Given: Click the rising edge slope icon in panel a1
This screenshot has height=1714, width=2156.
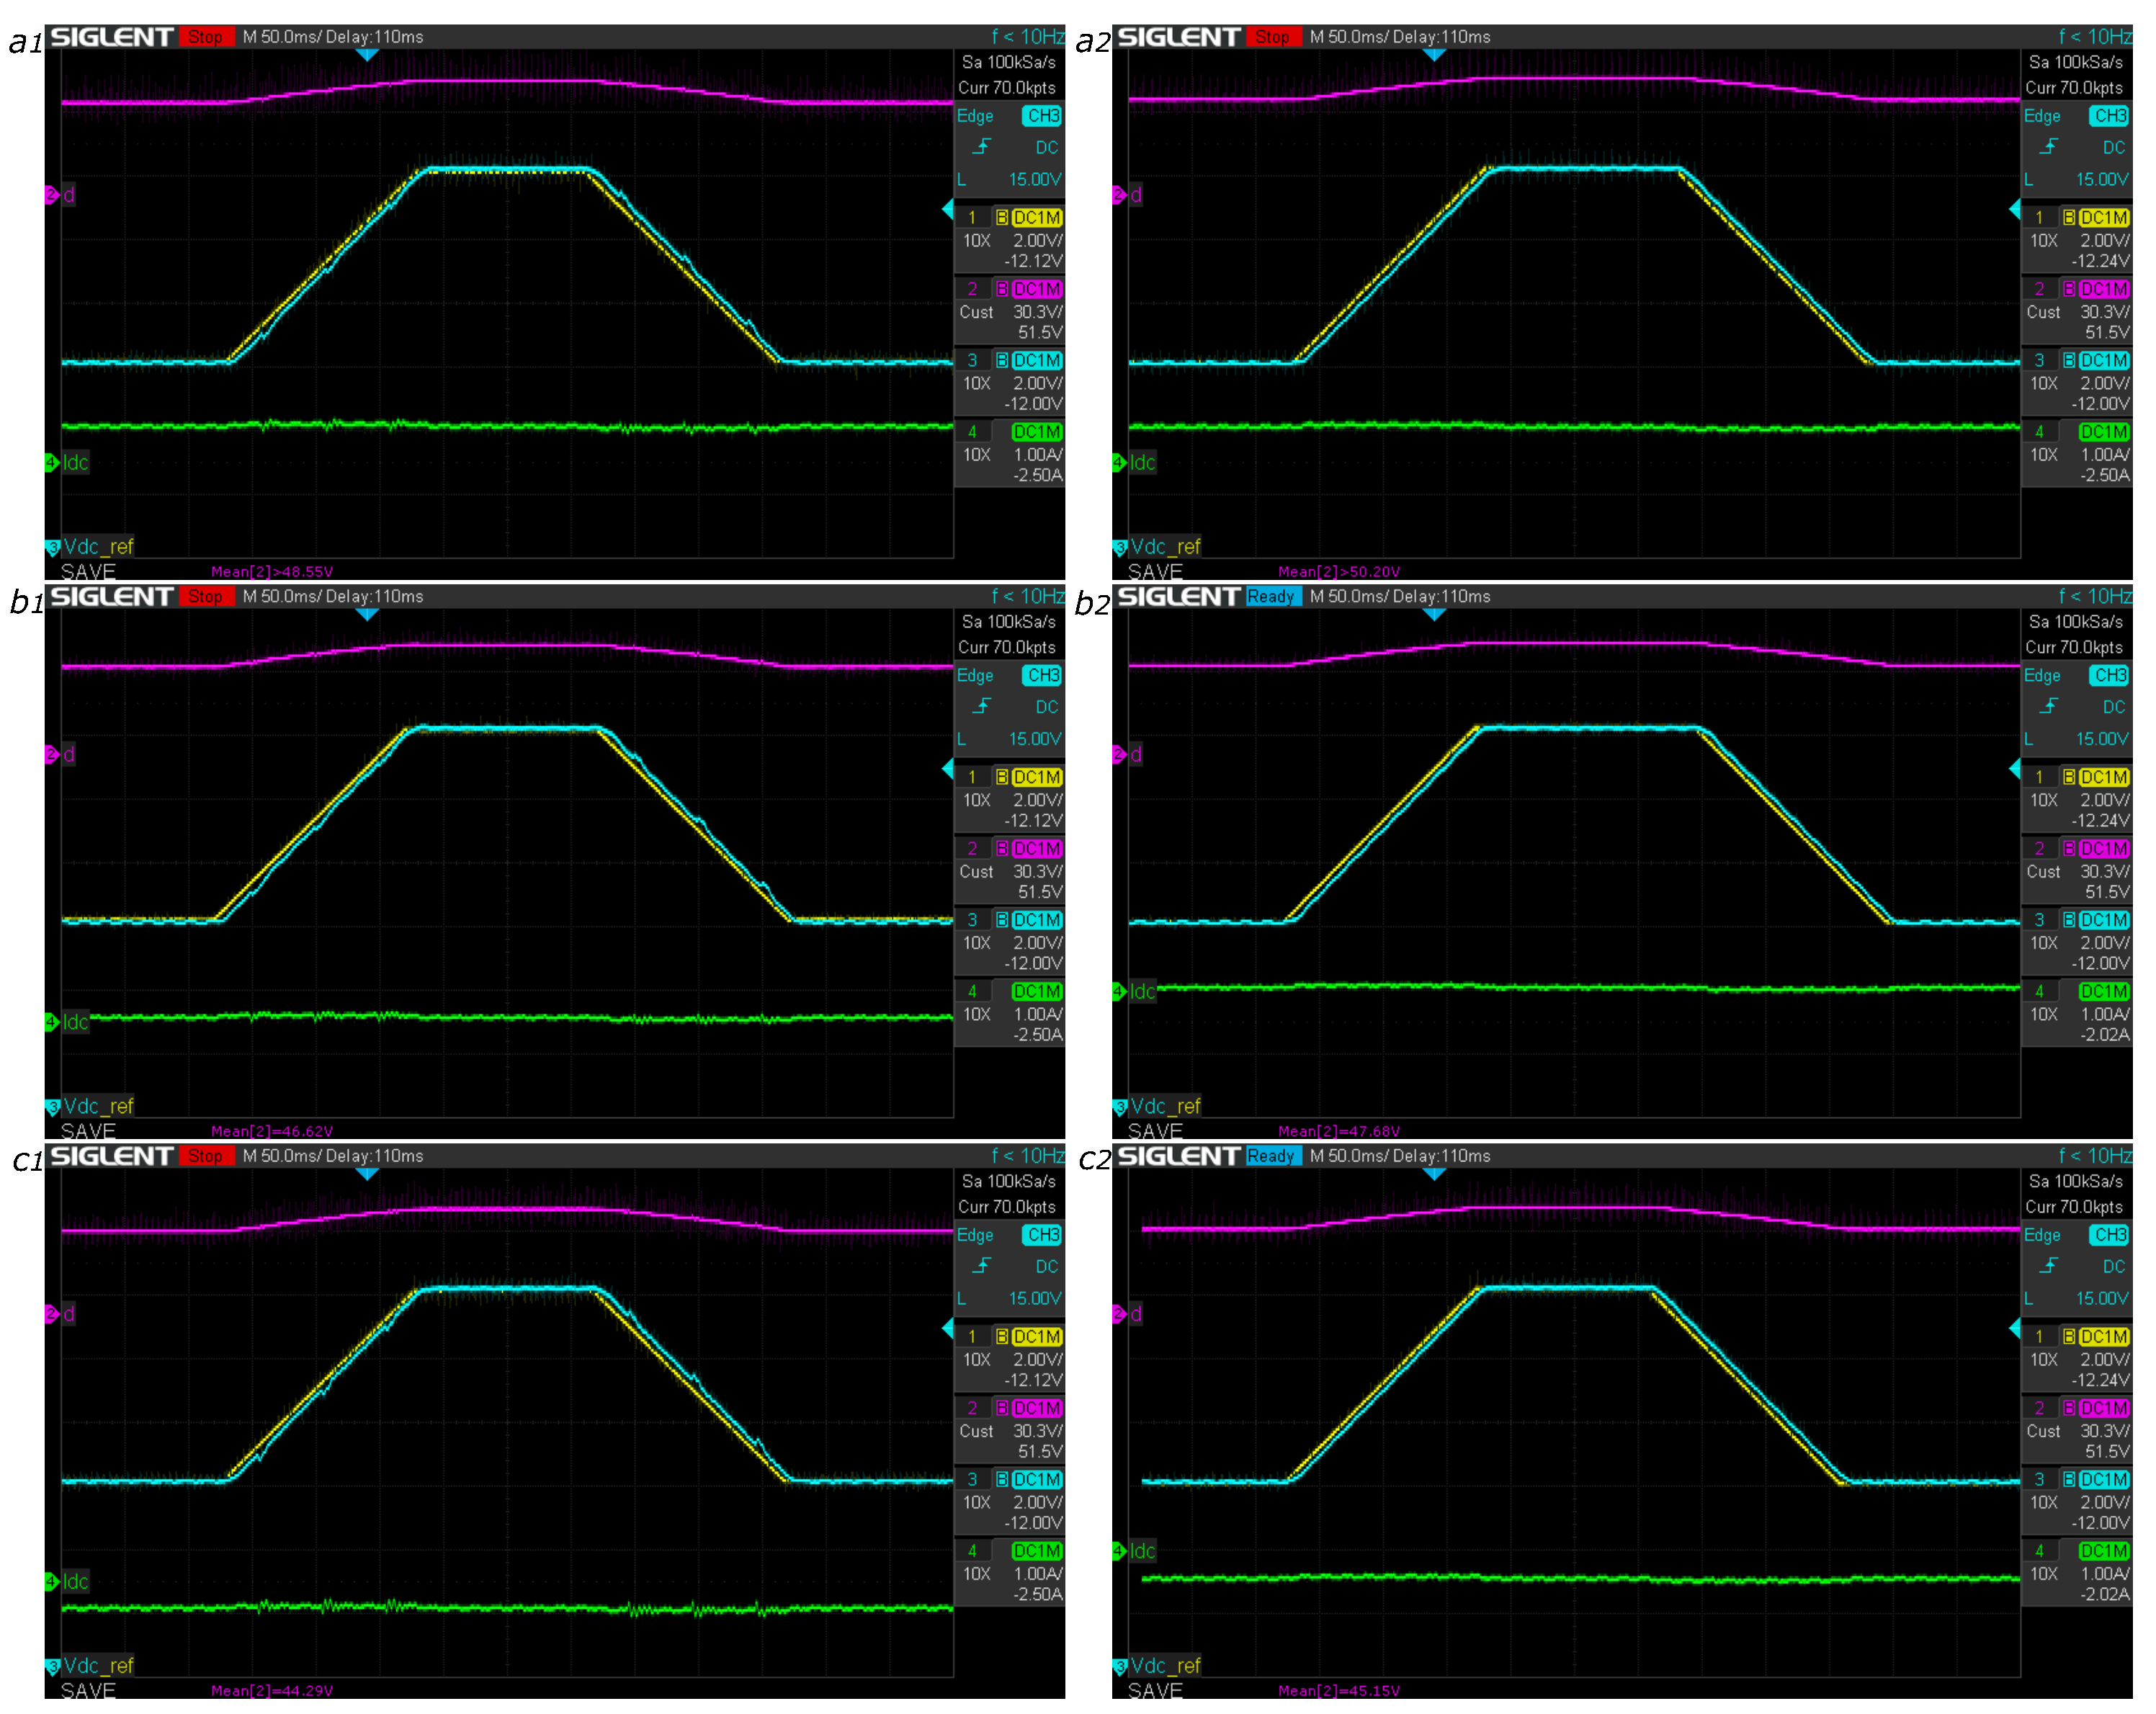Looking at the screenshot, I should 982,147.
